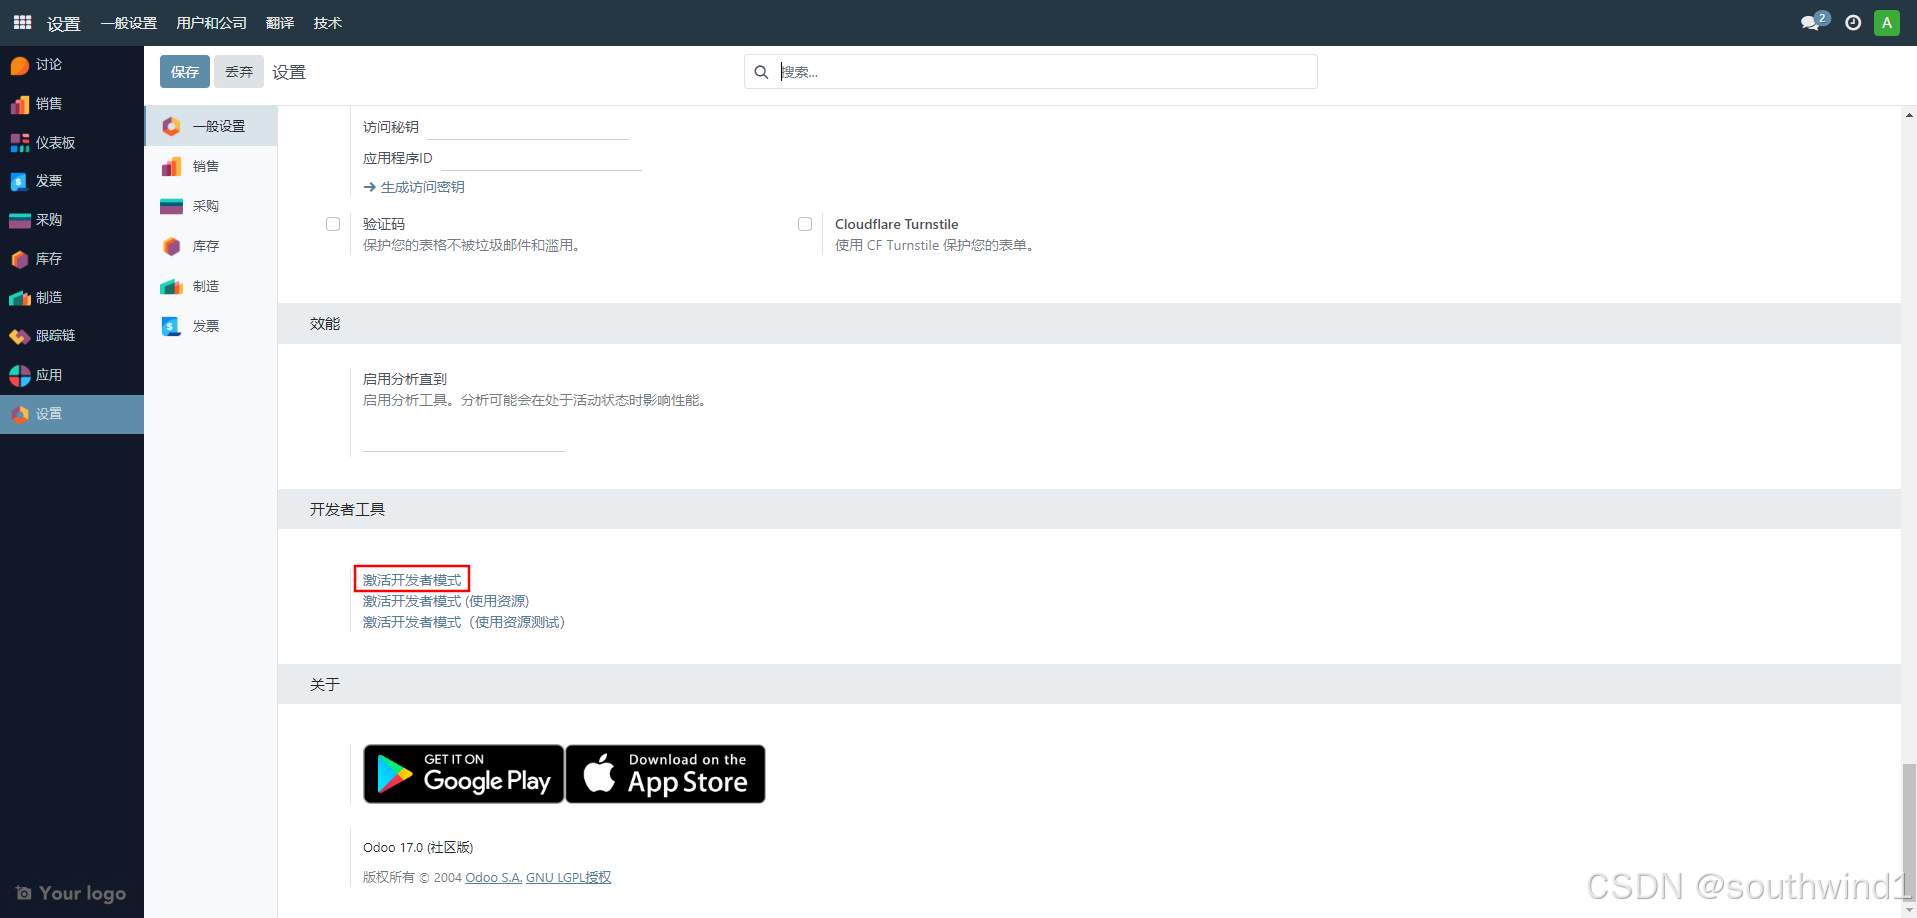Open 设置 app in left dark sidebar
Screen dimensions: 1917x918
coord(72,414)
